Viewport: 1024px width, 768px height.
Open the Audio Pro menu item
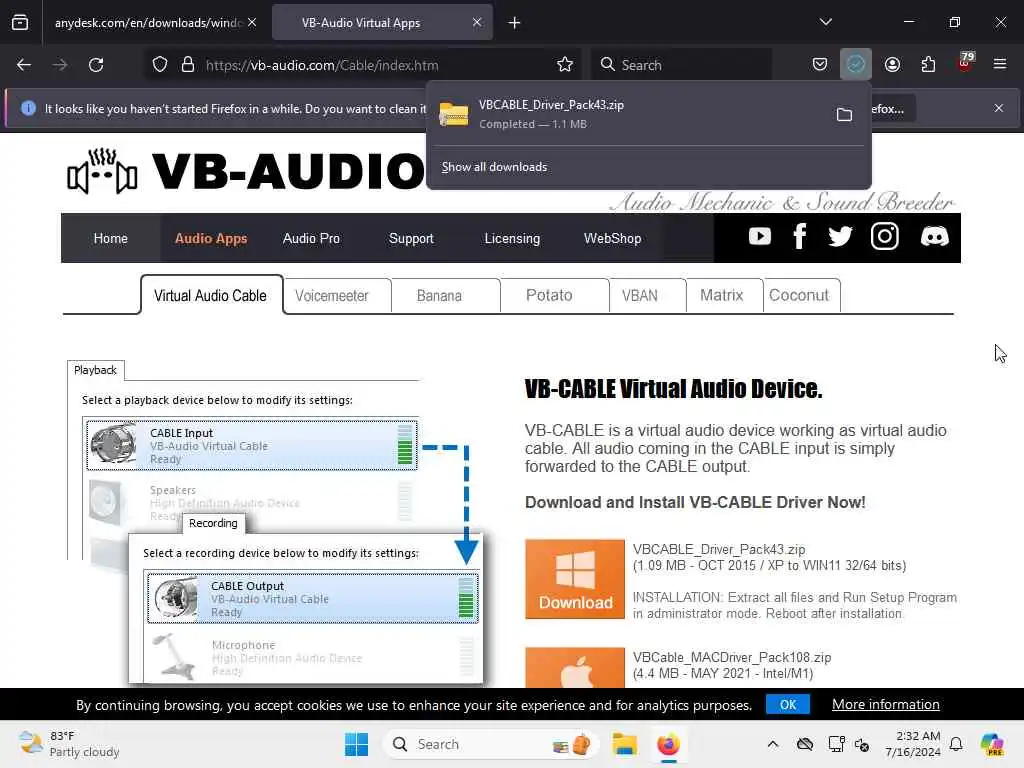311,238
